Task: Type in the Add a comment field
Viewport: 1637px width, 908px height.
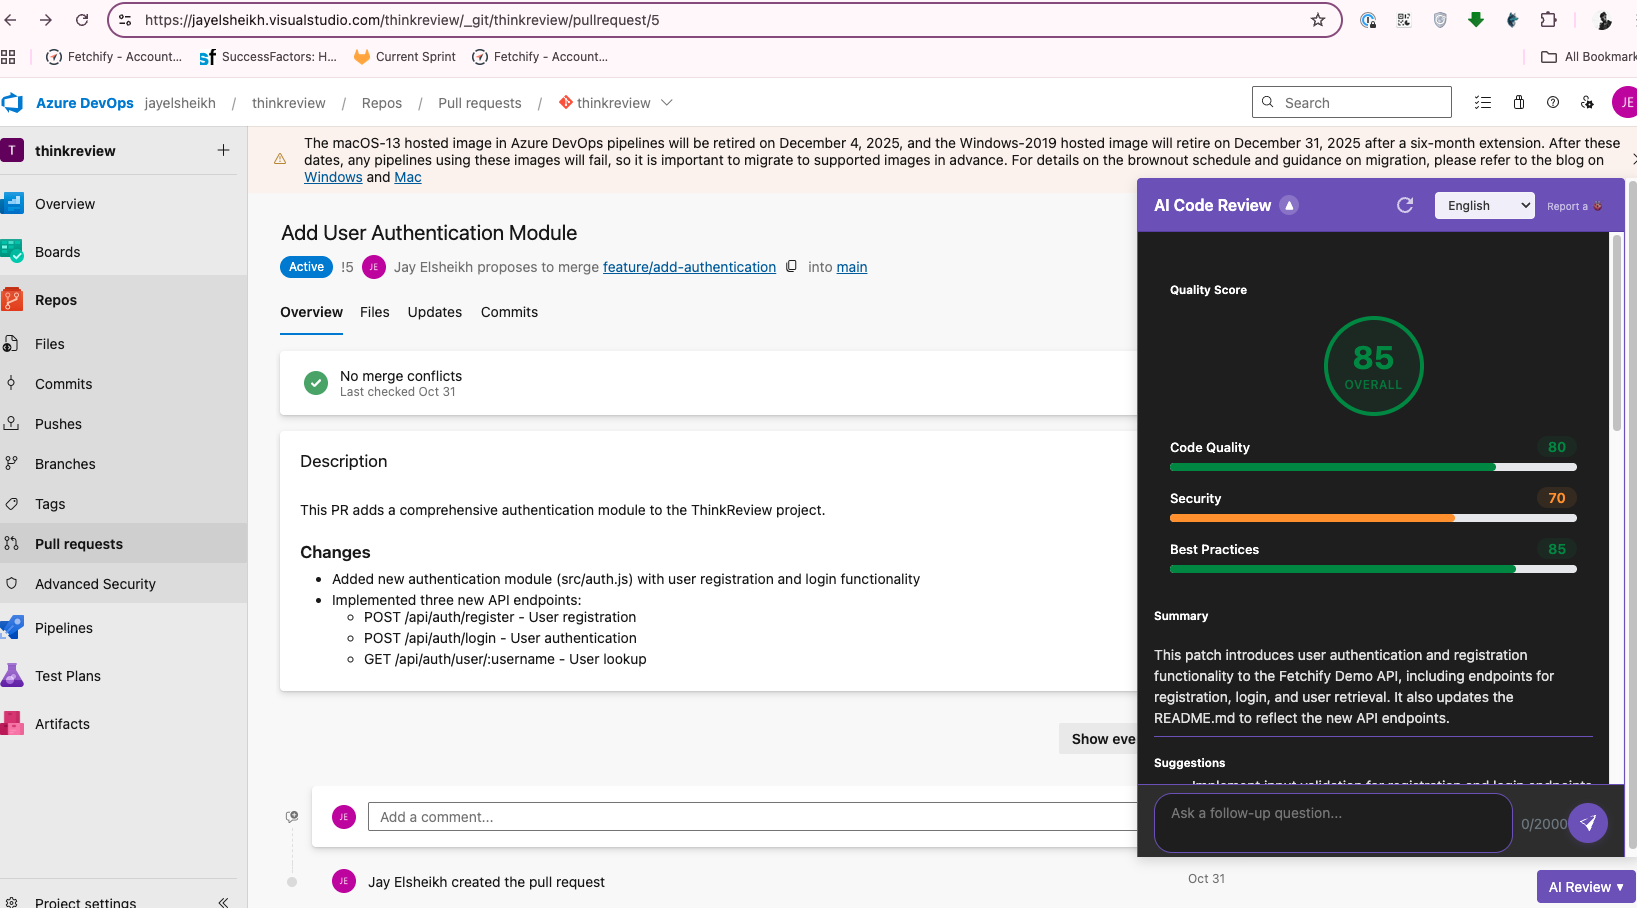Action: (700, 817)
